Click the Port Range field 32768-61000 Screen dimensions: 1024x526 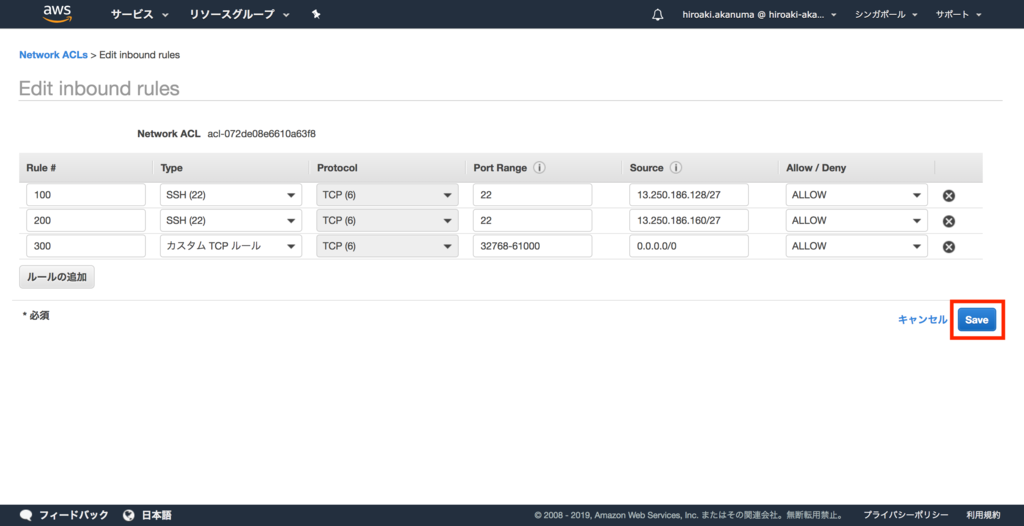[532, 246]
